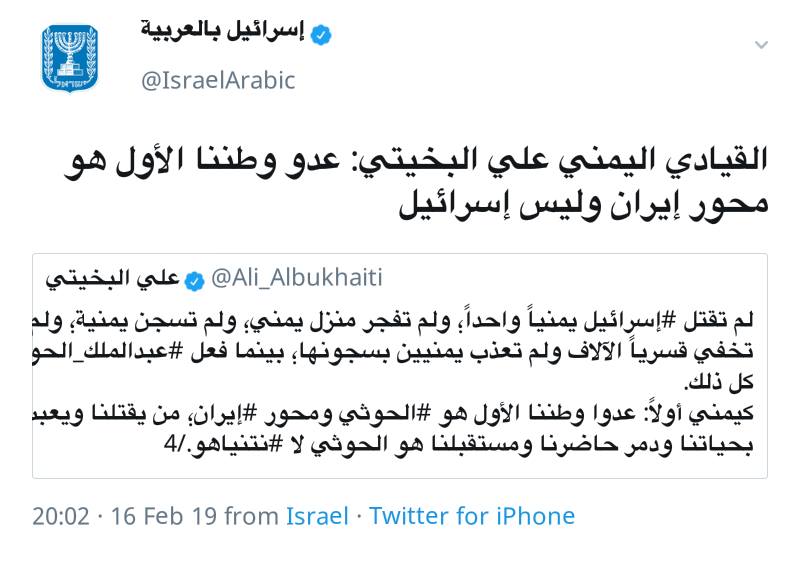800x561 pixels.
Task: Click the account name إسرائيل بالعربية
Action: click(222, 32)
